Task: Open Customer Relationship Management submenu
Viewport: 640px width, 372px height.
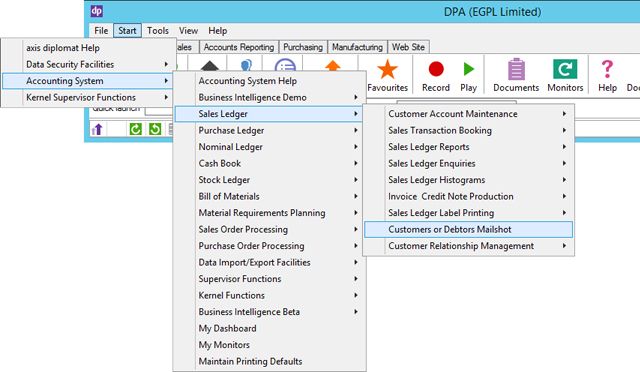Action: (469, 246)
